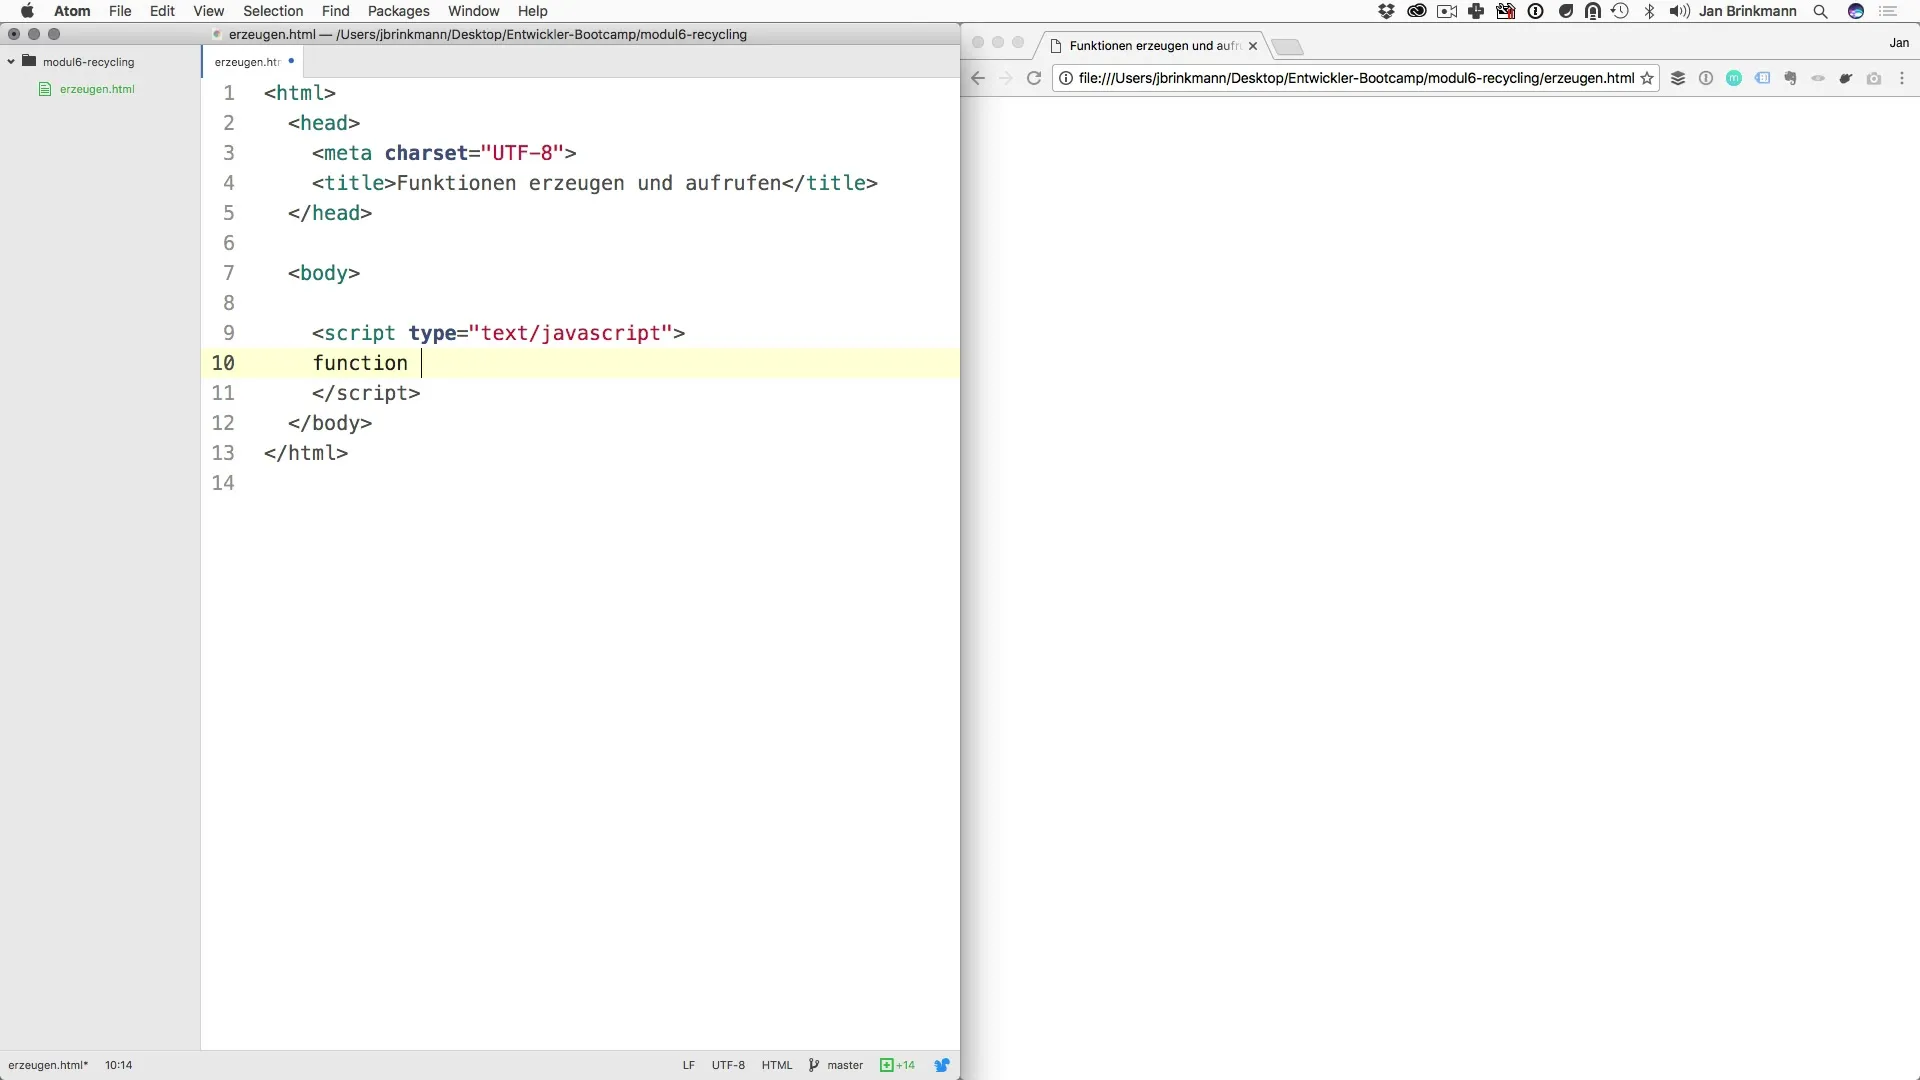Image resolution: width=1920 pixels, height=1080 pixels.
Task: Go back in the browser
Action: point(978,78)
